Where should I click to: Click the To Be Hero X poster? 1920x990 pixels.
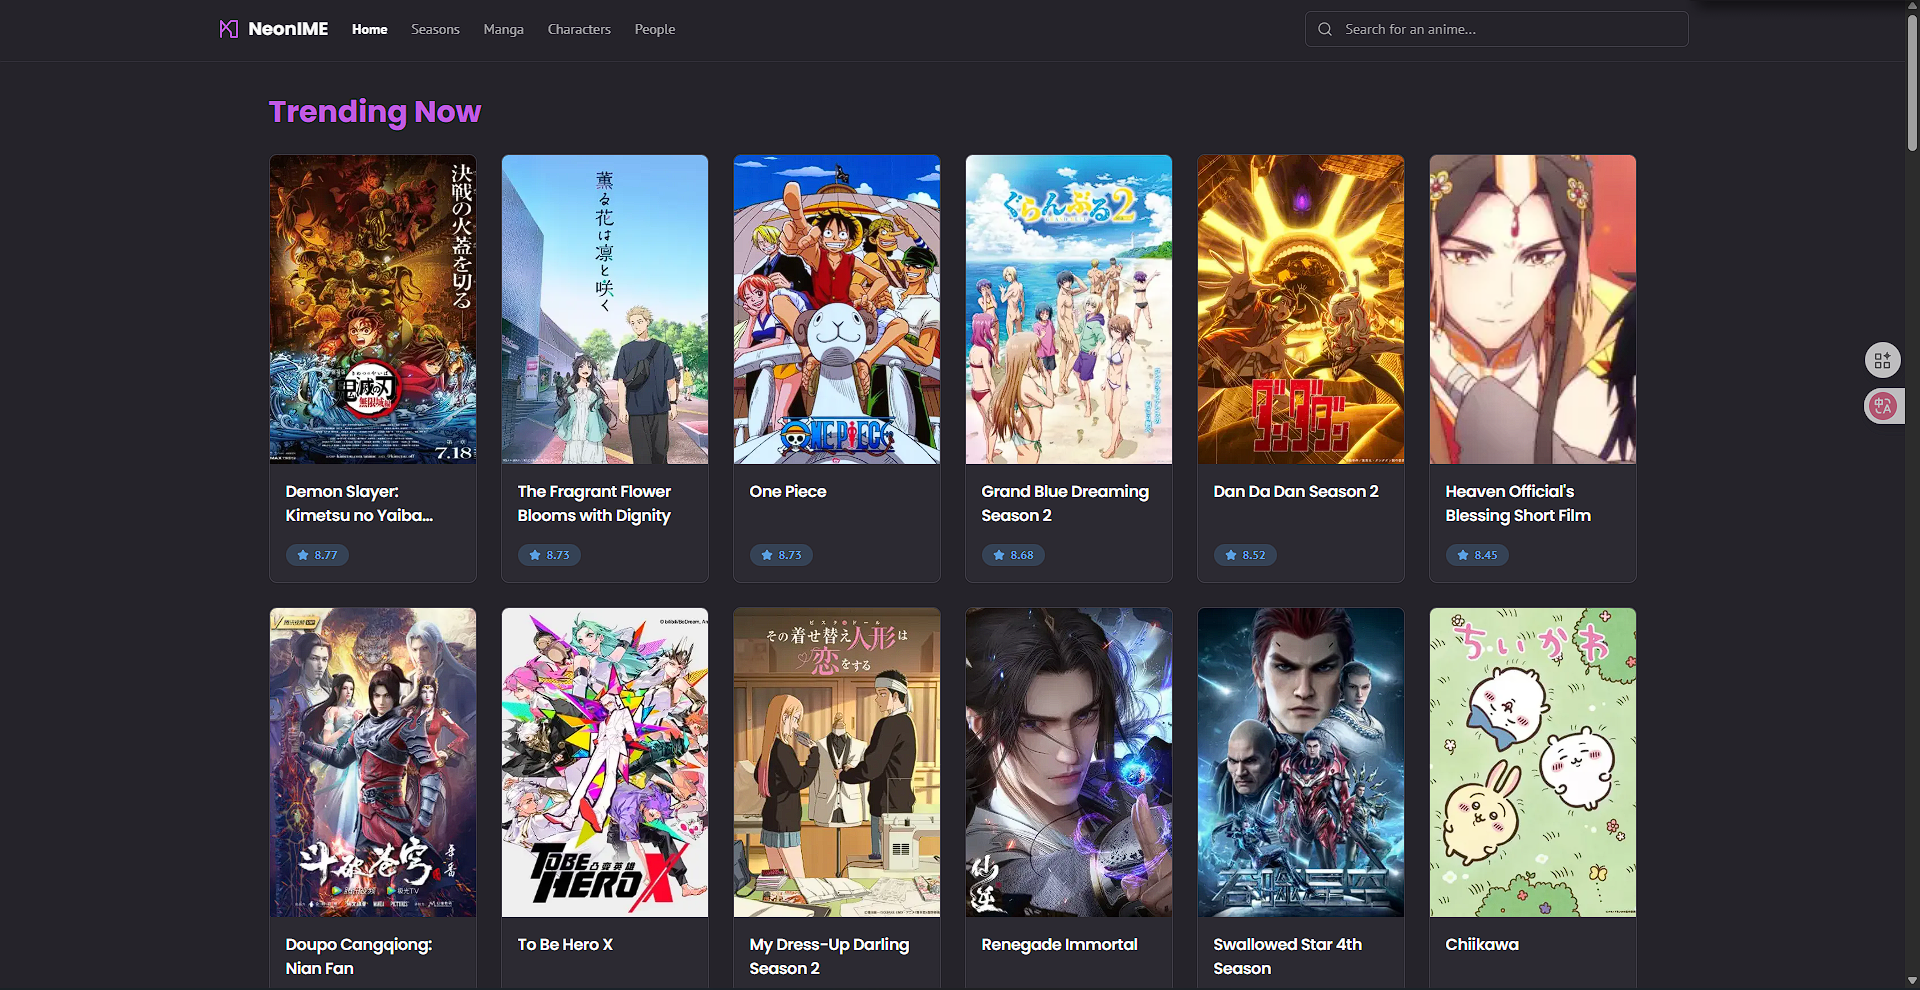pos(605,762)
